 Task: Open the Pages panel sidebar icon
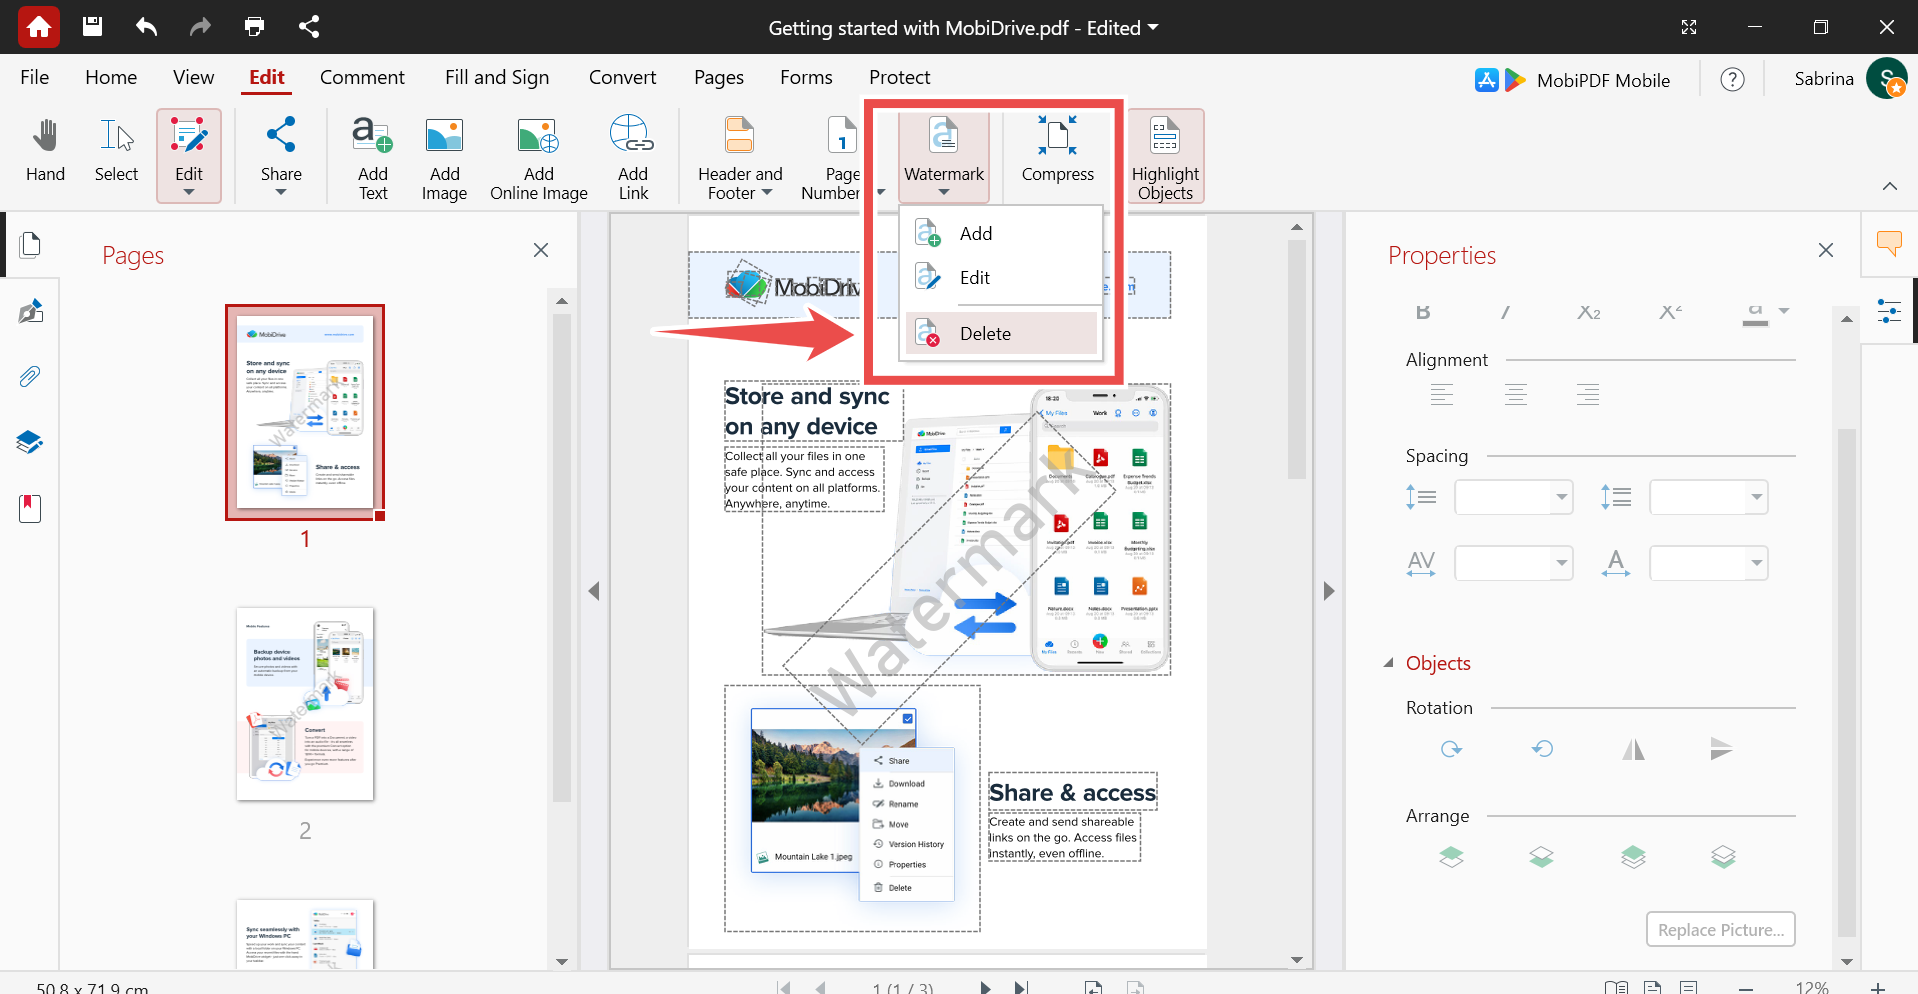(x=30, y=244)
